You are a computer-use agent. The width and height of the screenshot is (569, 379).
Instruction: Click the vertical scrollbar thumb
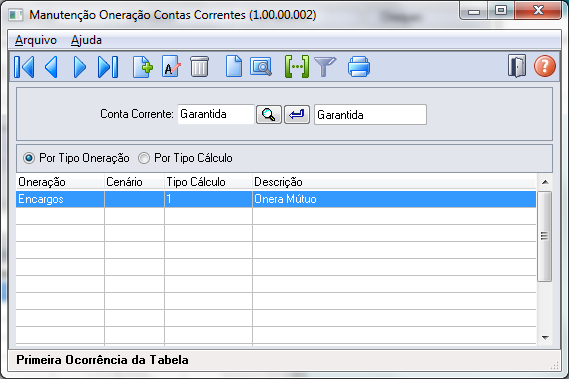point(545,236)
